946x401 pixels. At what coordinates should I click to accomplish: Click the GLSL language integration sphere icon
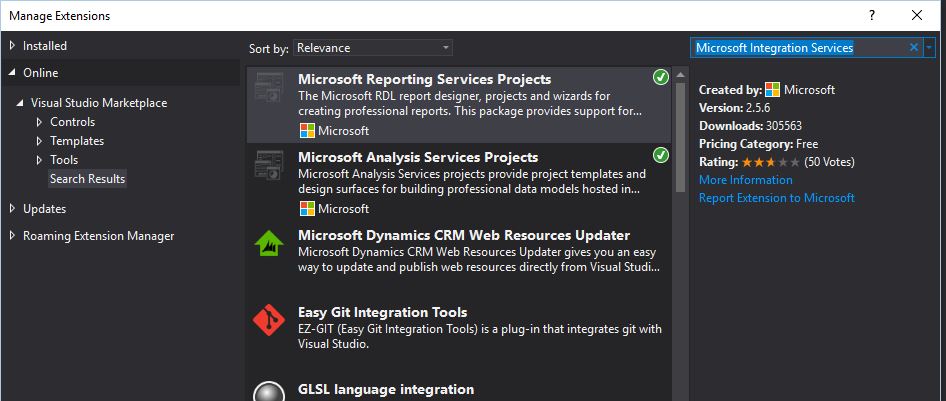tap(268, 392)
